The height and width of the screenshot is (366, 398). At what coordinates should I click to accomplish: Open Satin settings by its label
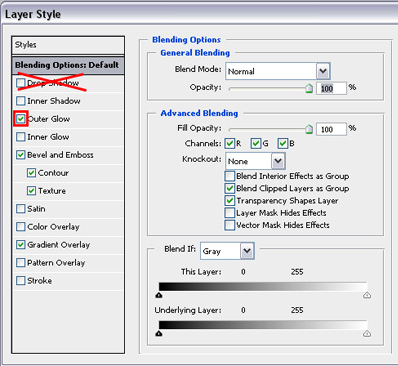pos(36,209)
